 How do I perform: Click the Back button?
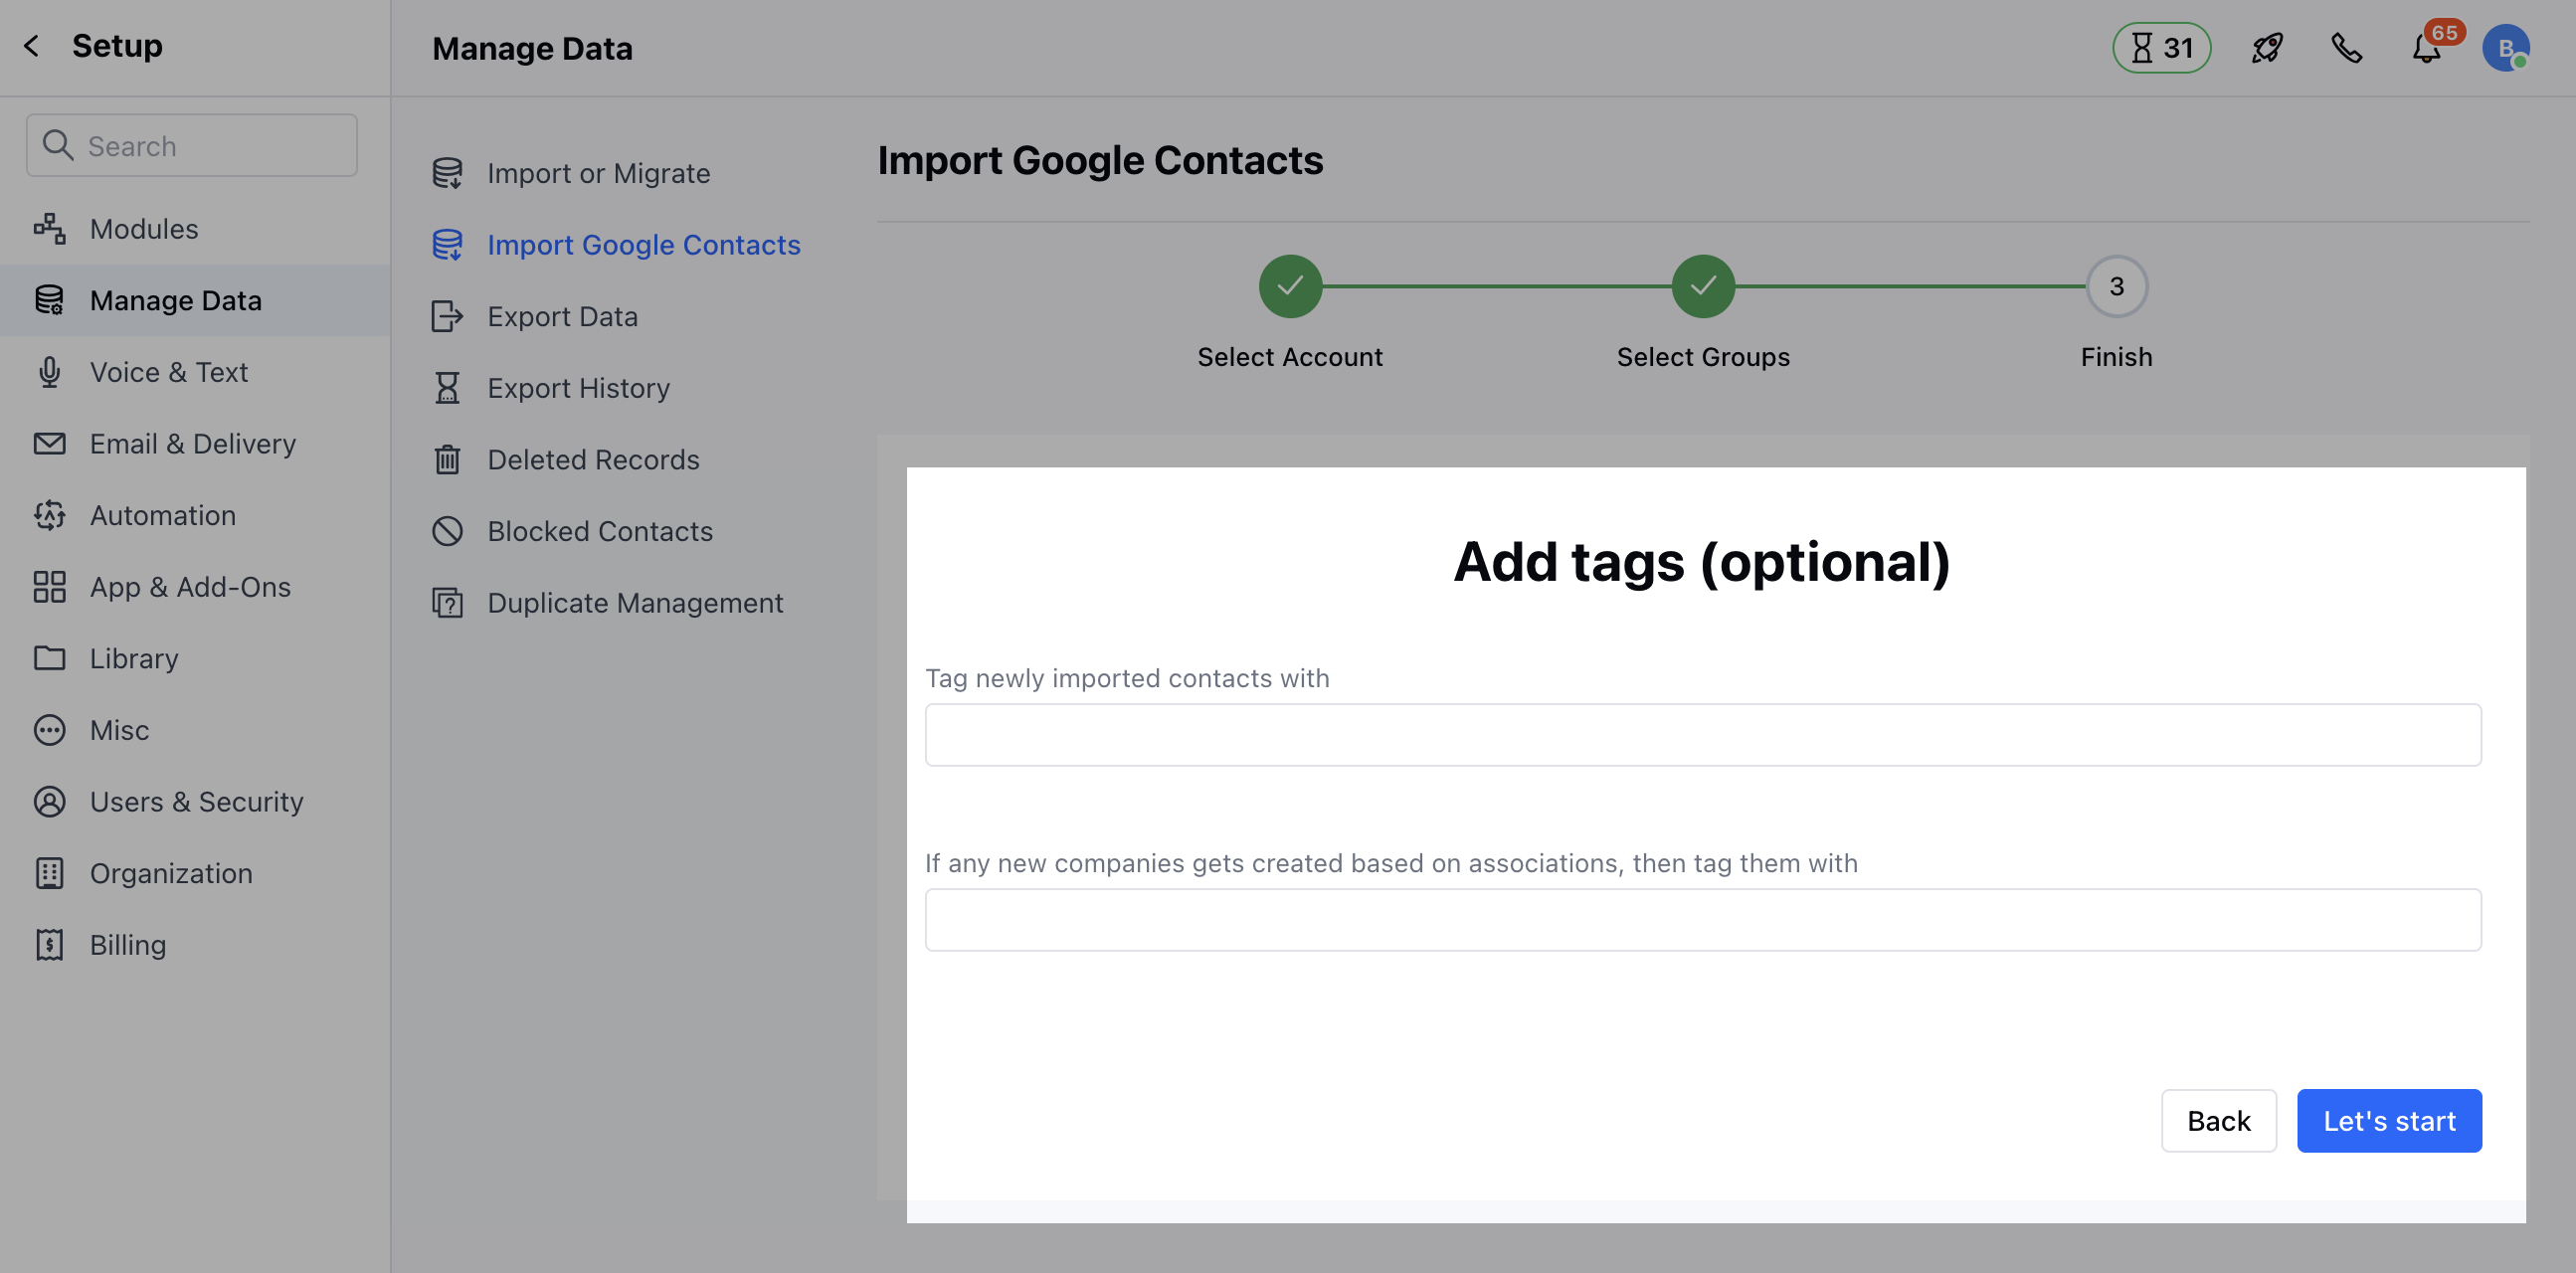coord(2218,1120)
